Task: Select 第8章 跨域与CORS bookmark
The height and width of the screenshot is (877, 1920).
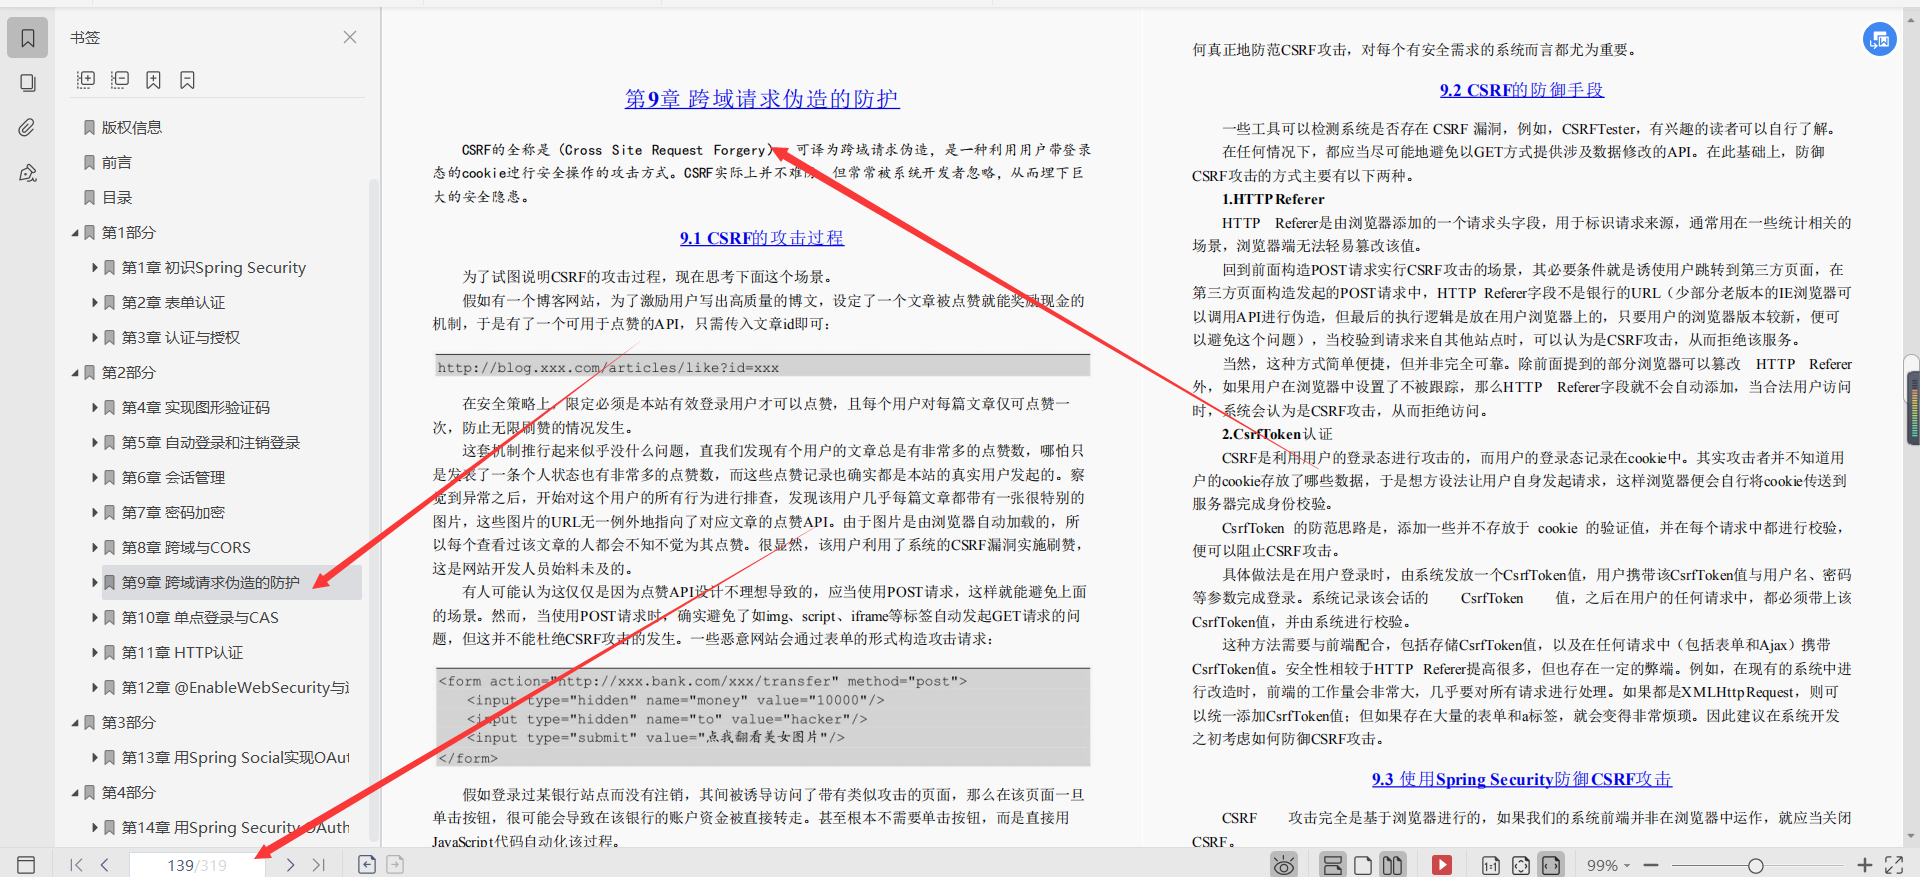Action: 186,547
